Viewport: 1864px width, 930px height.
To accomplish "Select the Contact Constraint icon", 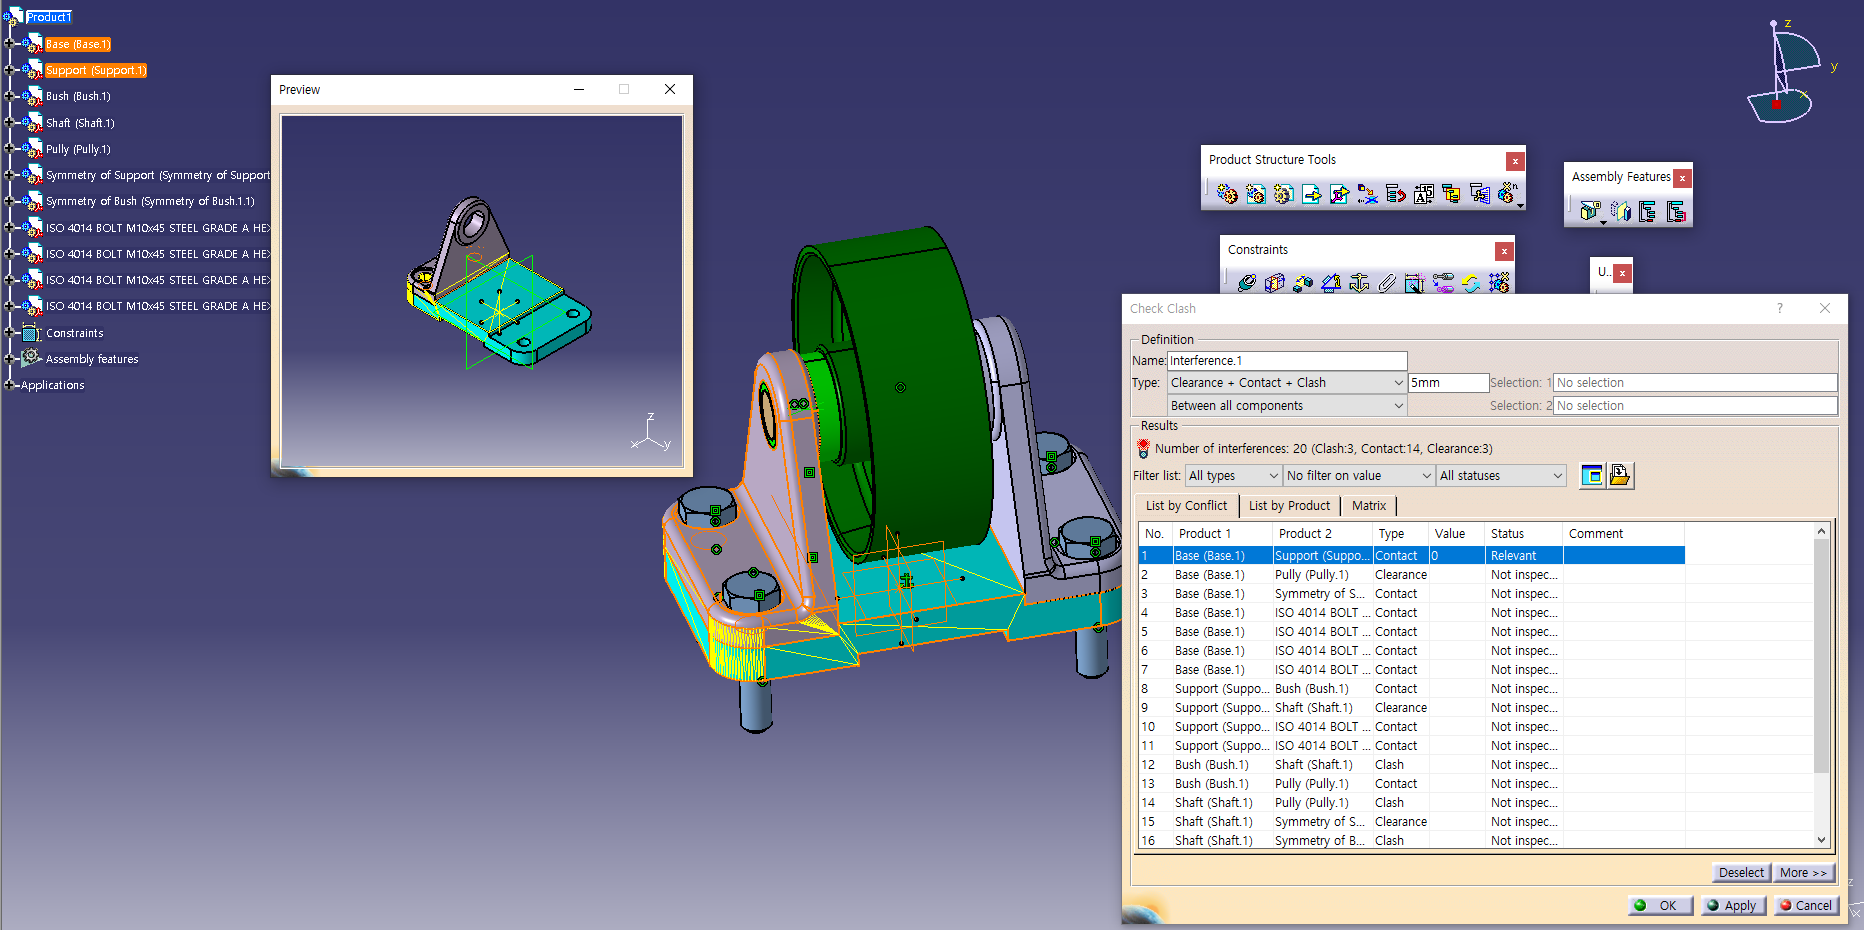I will click(x=1274, y=284).
